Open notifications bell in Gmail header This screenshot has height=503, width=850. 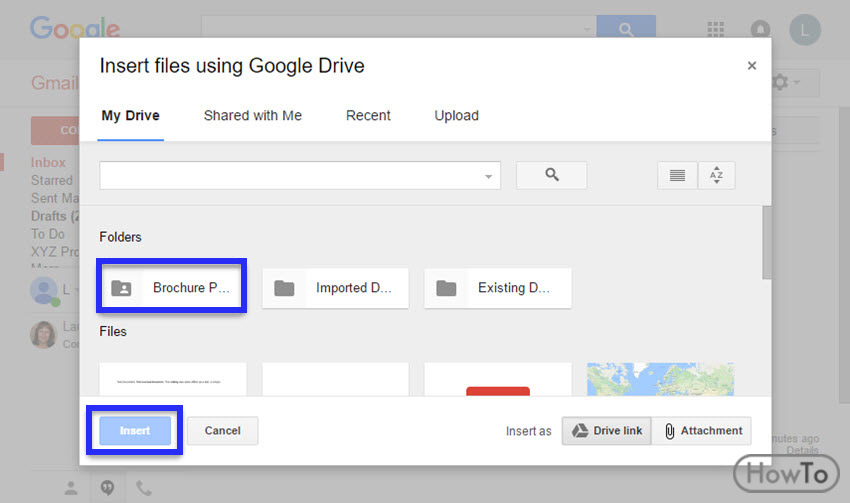[x=760, y=29]
